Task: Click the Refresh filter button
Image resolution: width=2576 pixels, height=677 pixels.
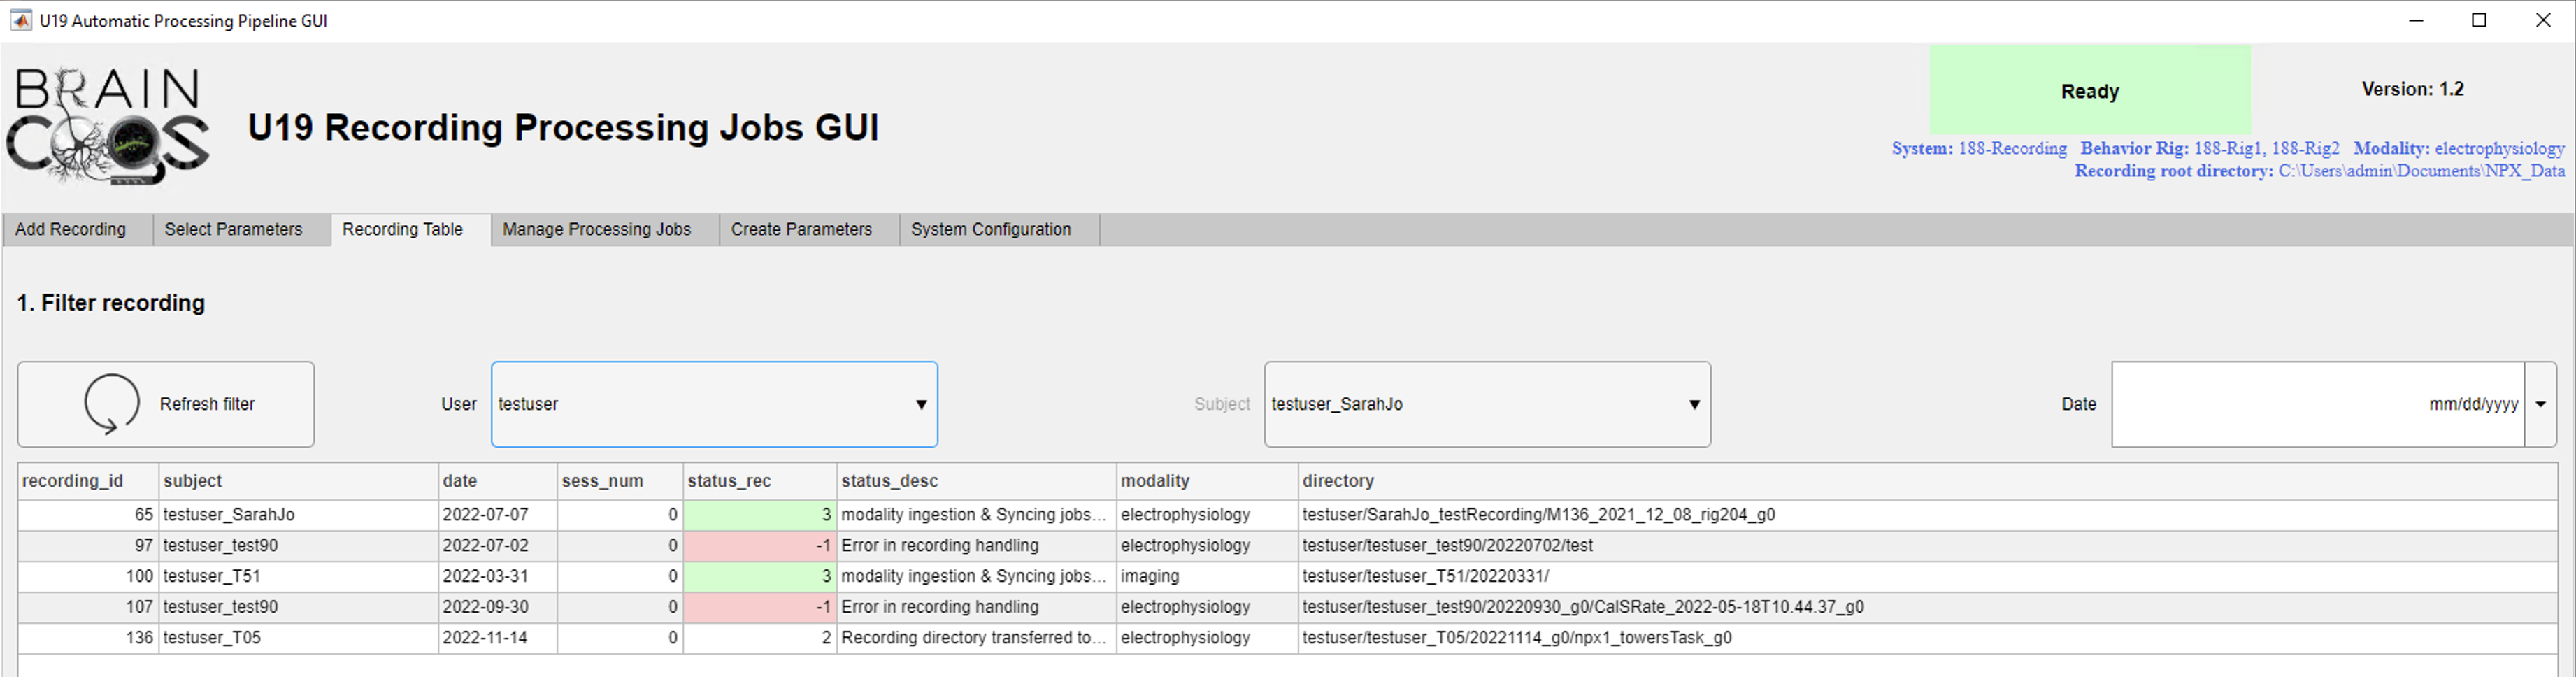Action: tap(166, 404)
